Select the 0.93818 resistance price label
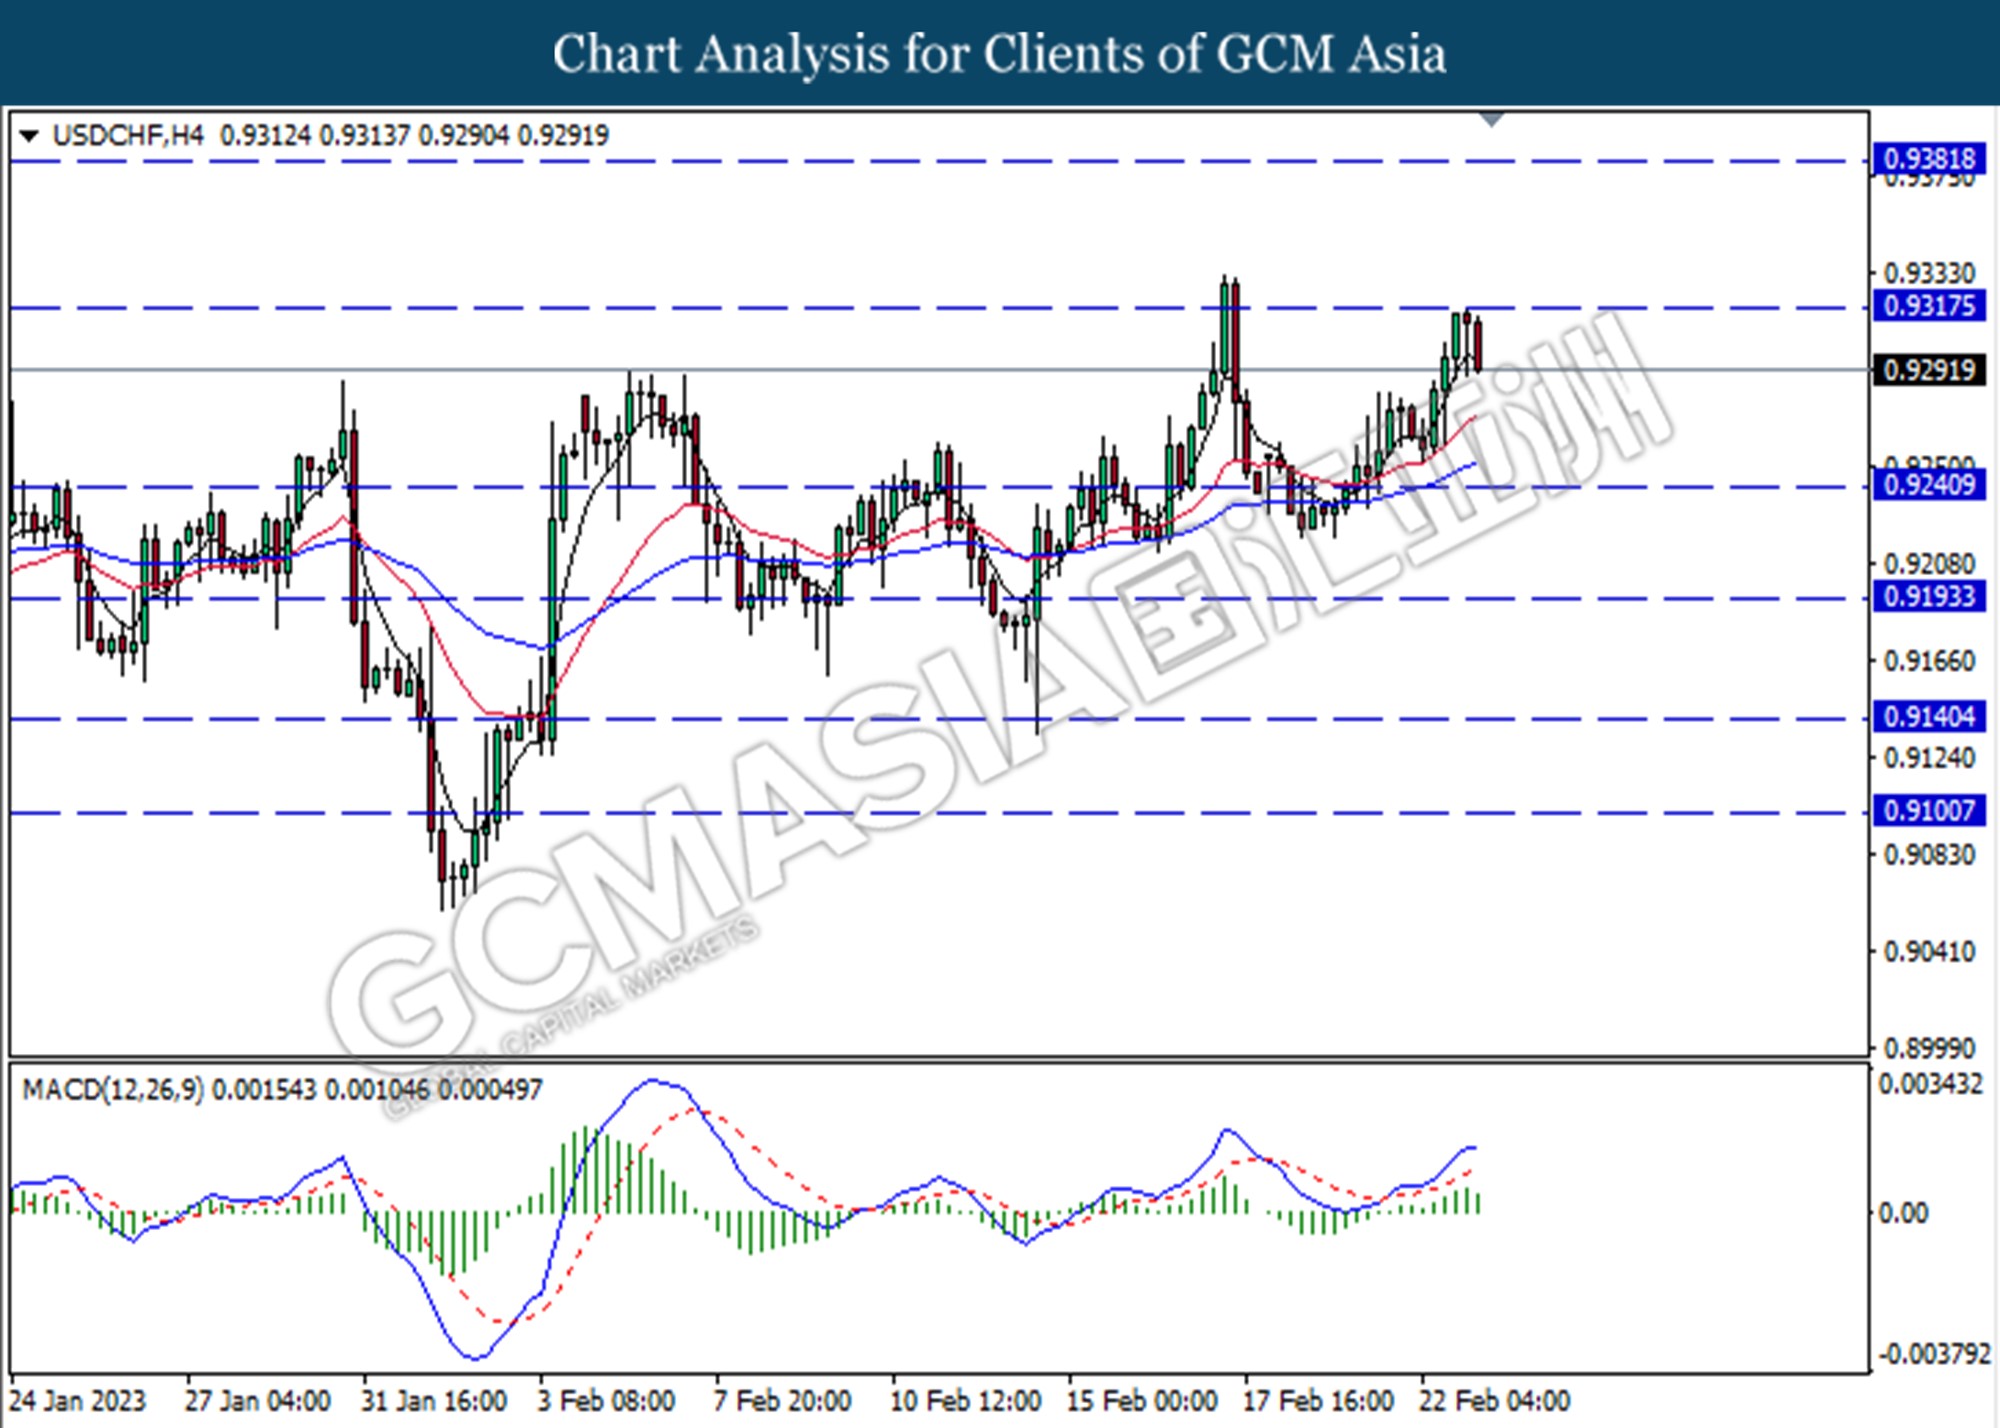Viewport: 2000px width, 1428px height. click(1929, 159)
